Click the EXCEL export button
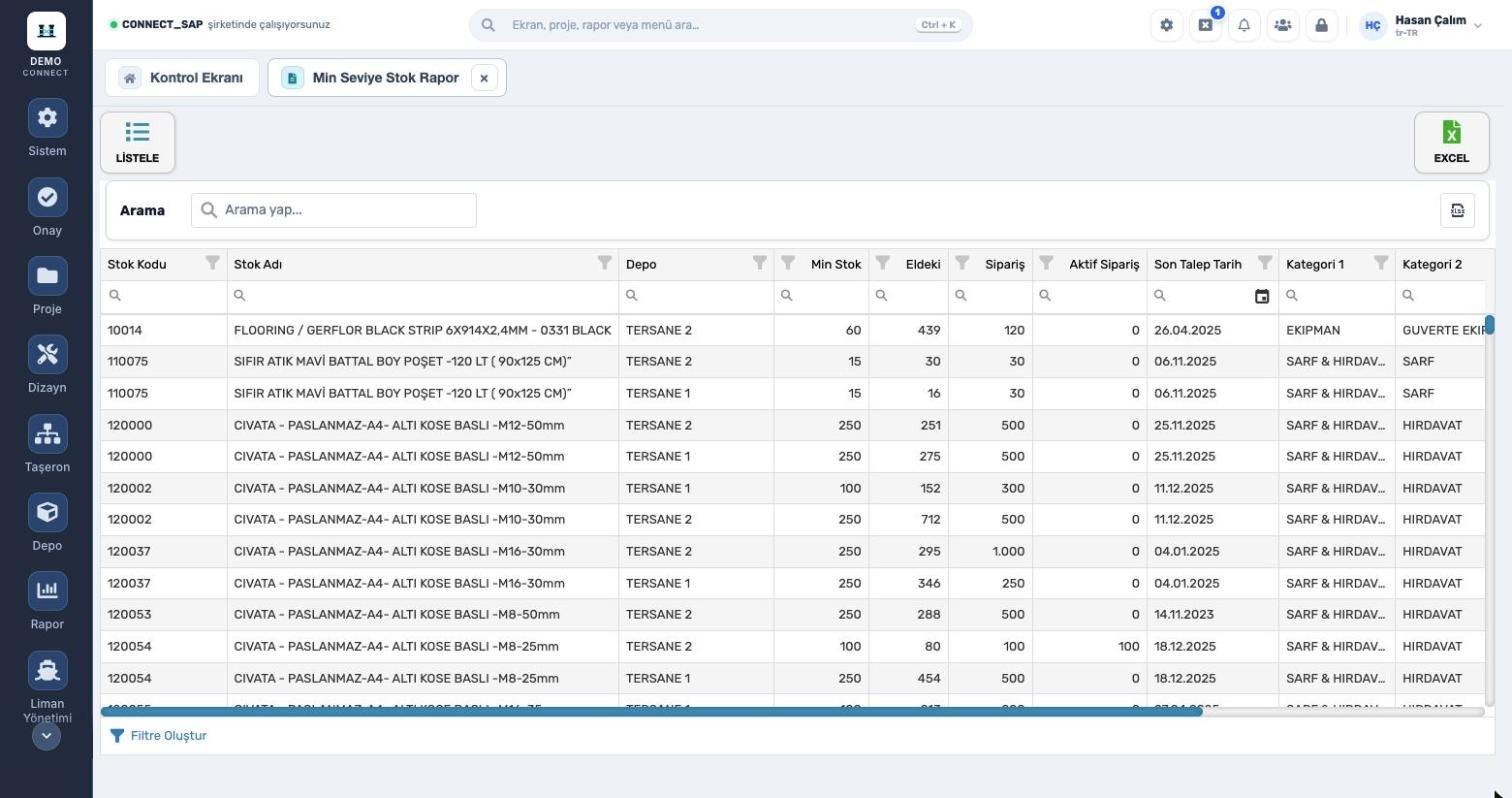The height and width of the screenshot is (798, 1512). (1451, 142)
